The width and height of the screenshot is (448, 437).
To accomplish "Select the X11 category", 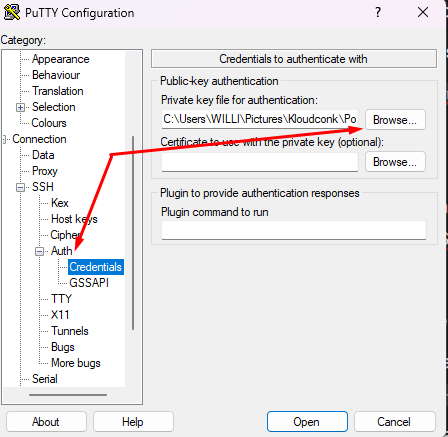I will [x=60, y=315].
